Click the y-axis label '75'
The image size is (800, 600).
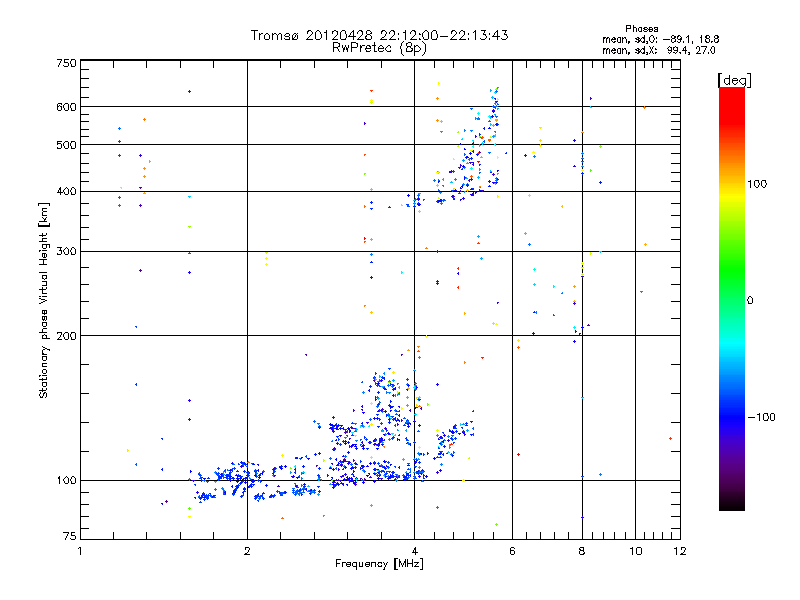pos(70,536)
